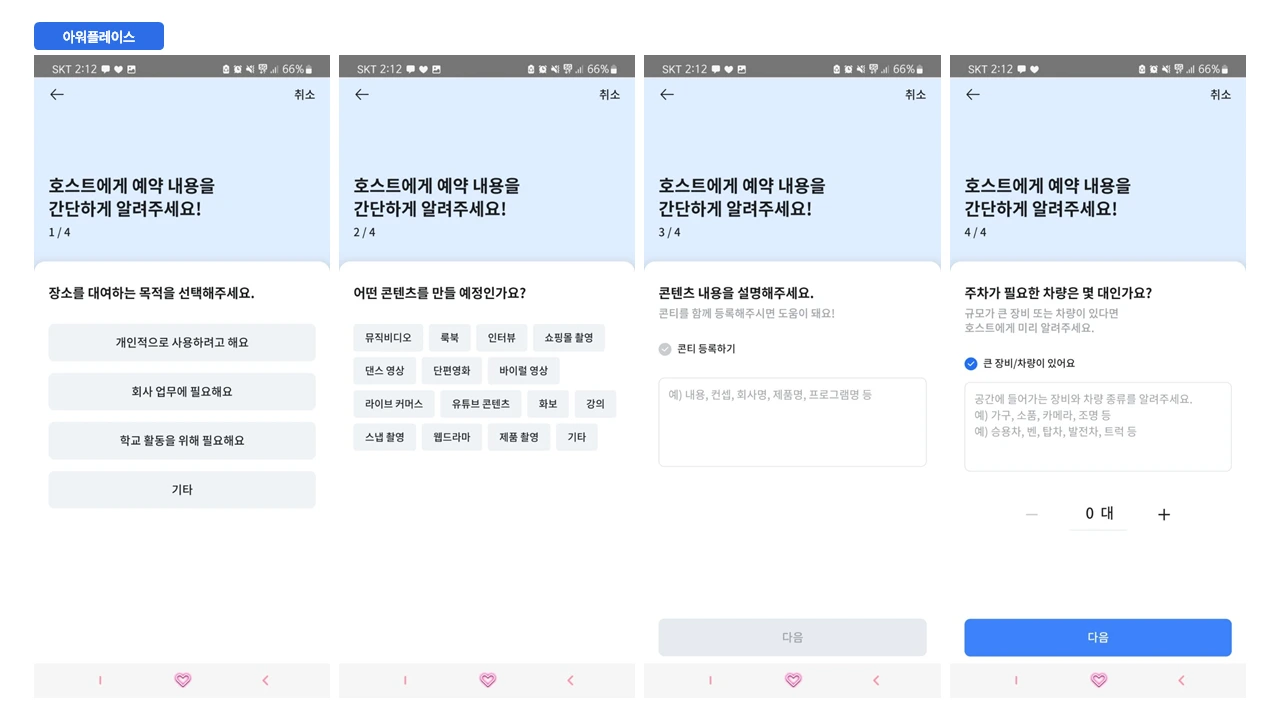
Task: Choose the 기타 chip on step 2/4 screen
Action: (577, 437)
